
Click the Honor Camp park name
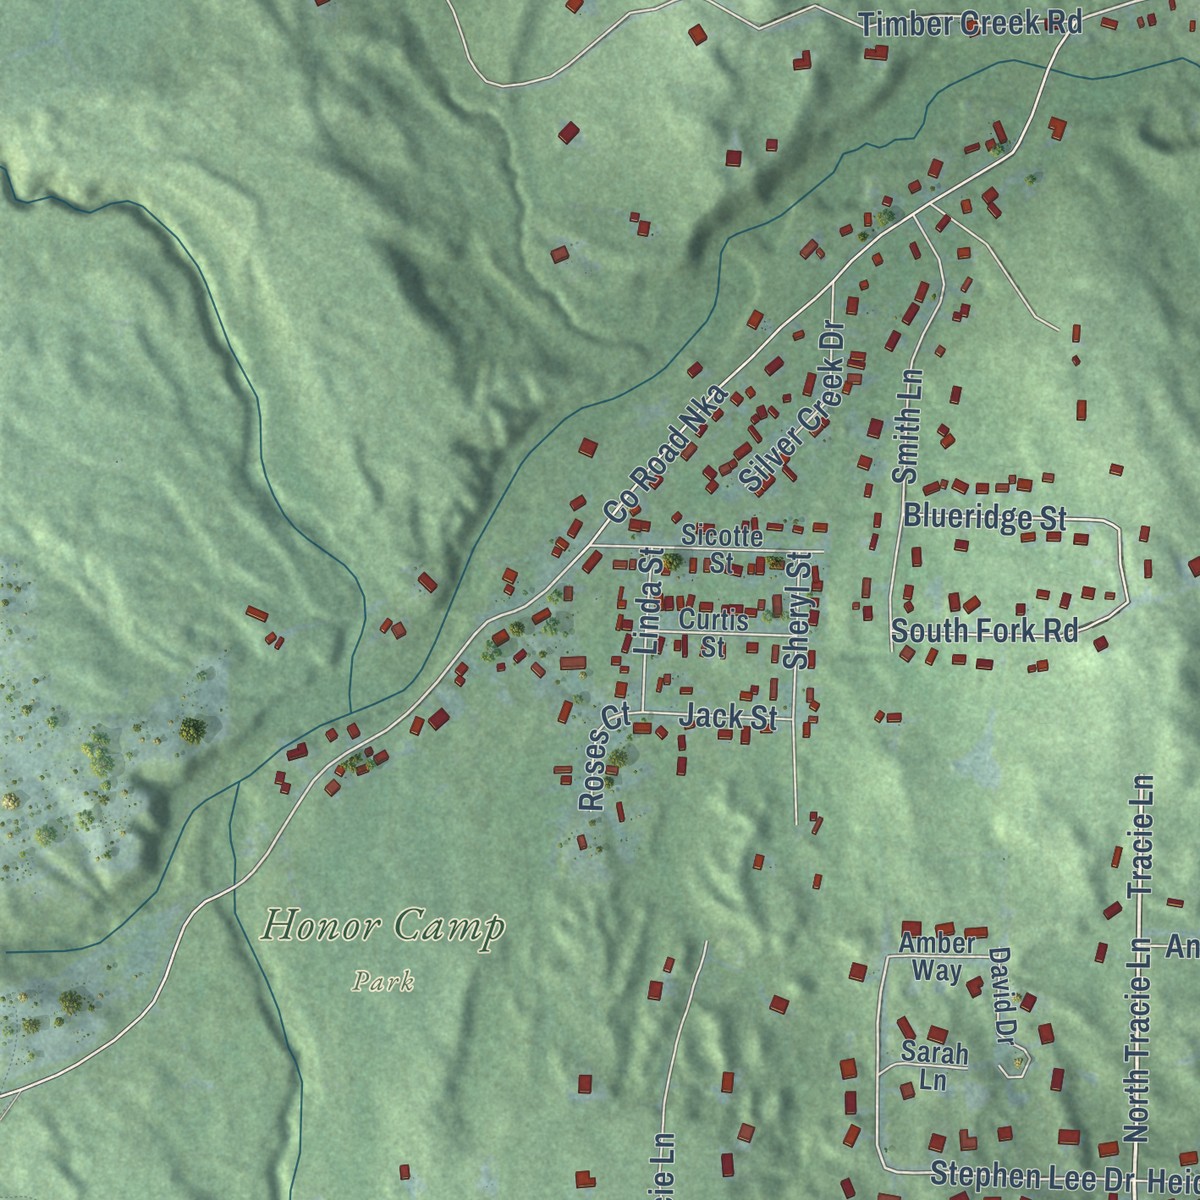(382, 927)
